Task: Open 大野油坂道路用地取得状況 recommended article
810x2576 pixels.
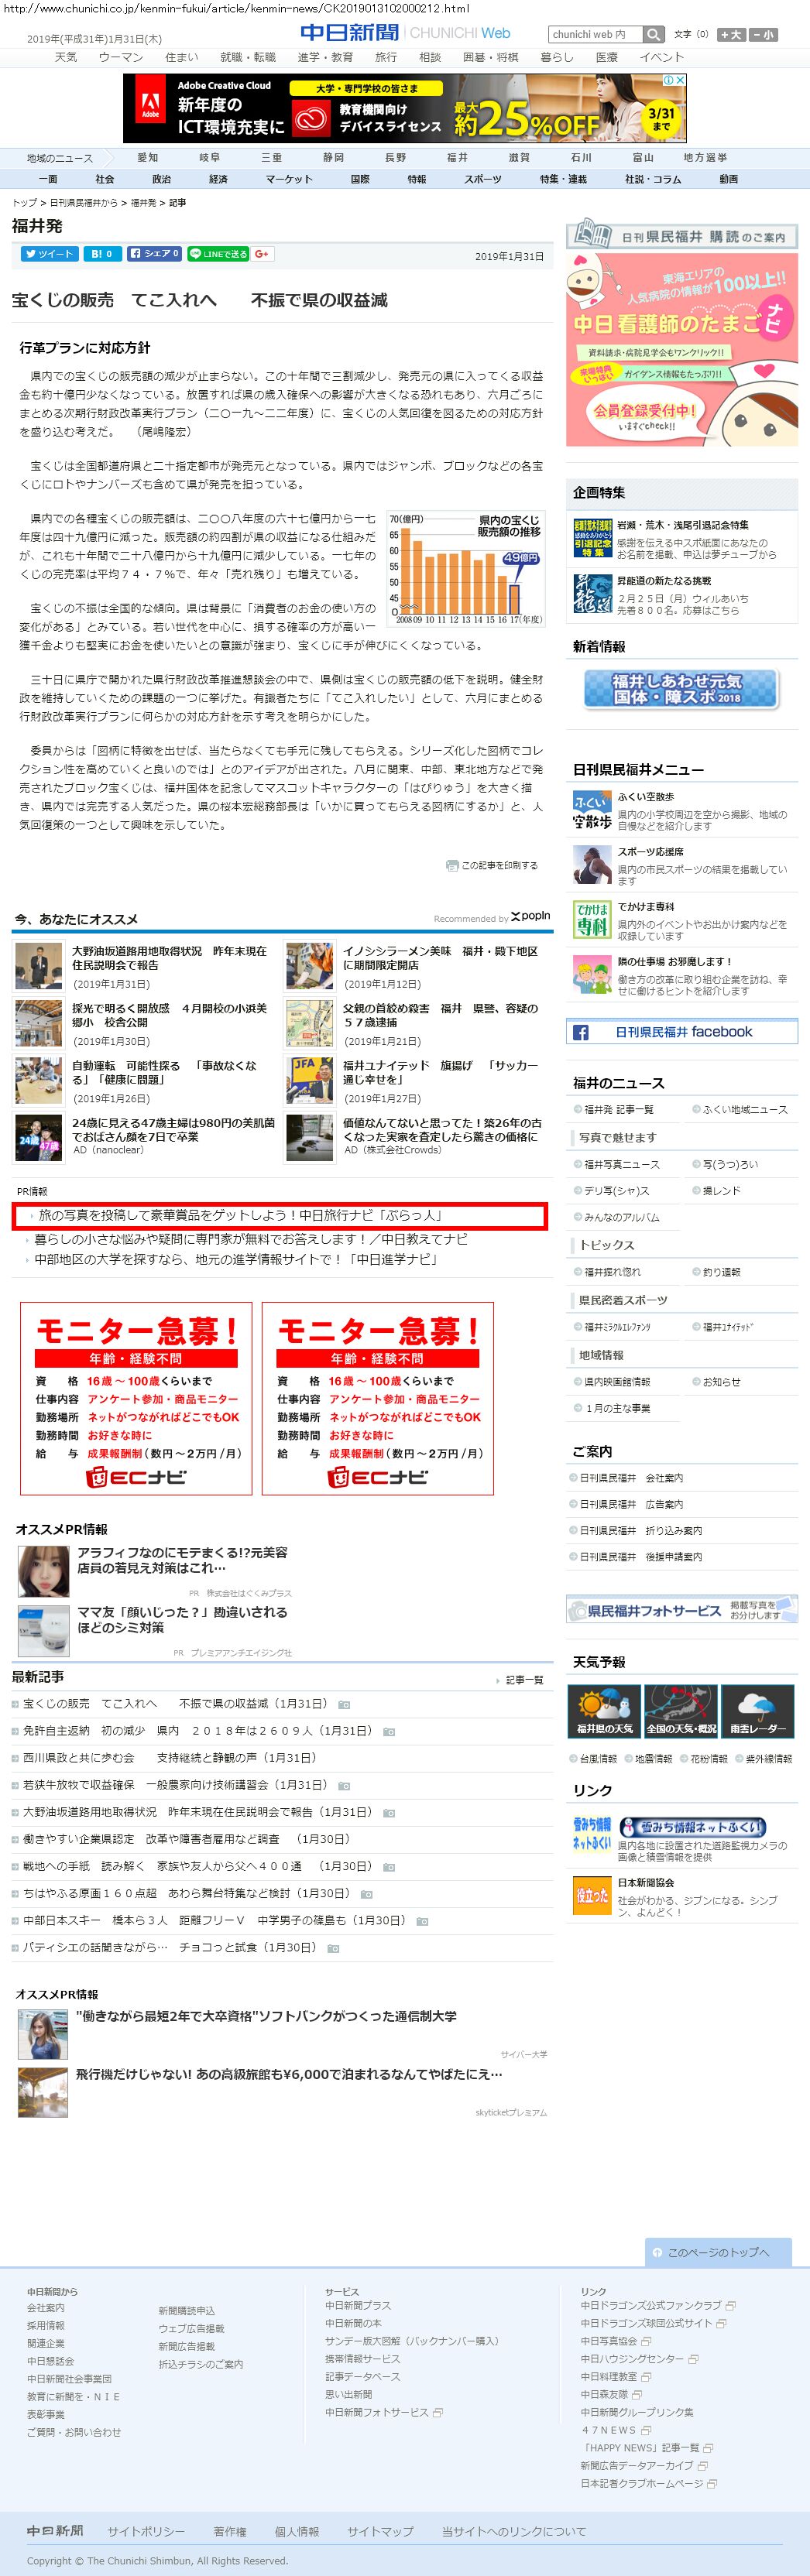Action: coord(169,958)
